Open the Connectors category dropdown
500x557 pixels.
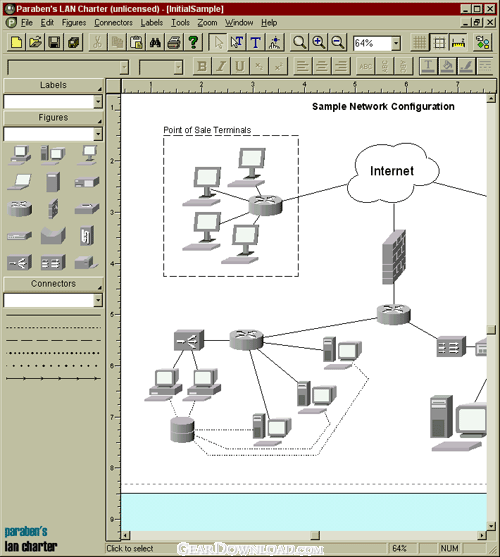(x=98, y=300)
